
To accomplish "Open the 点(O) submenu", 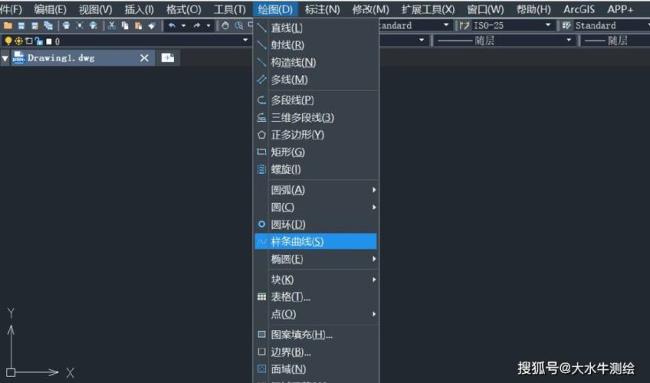I will (316, 314).
